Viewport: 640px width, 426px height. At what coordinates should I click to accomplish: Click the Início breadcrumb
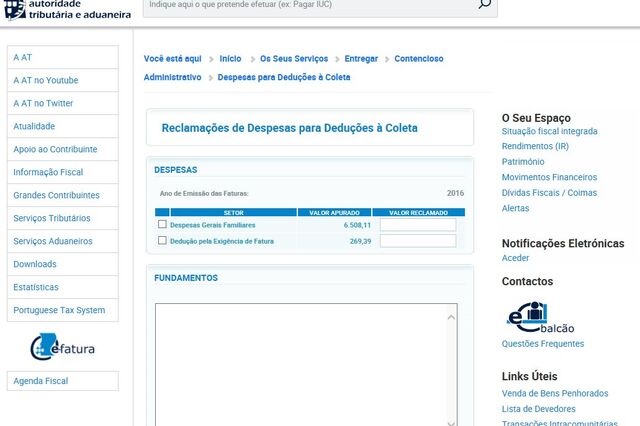pyautogui.click(x=230, y=59)
